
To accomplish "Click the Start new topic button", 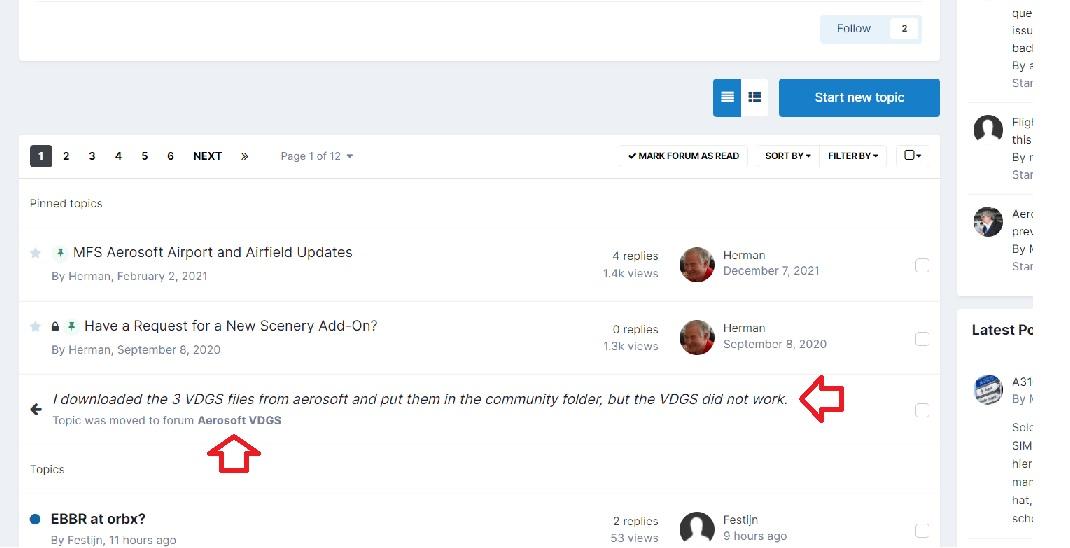I will point(859,98).
